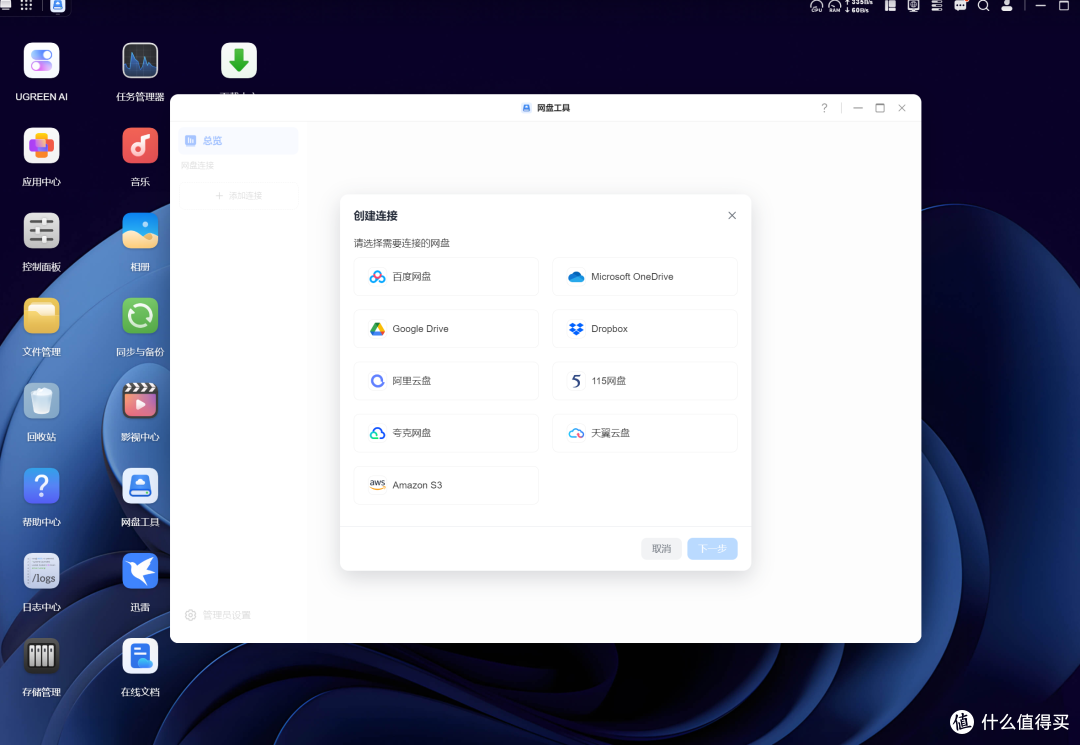The image size is (1080, 745).
Task: Open 在线文档 online documents app
Action: [140, 656]
